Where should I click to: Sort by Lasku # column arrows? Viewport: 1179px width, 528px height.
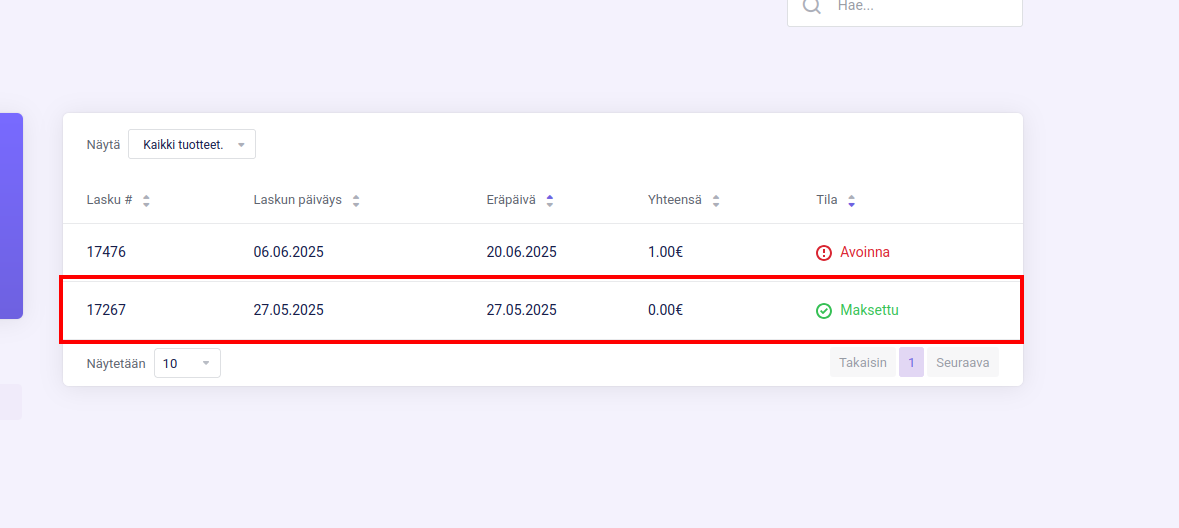tap(147, 201)
